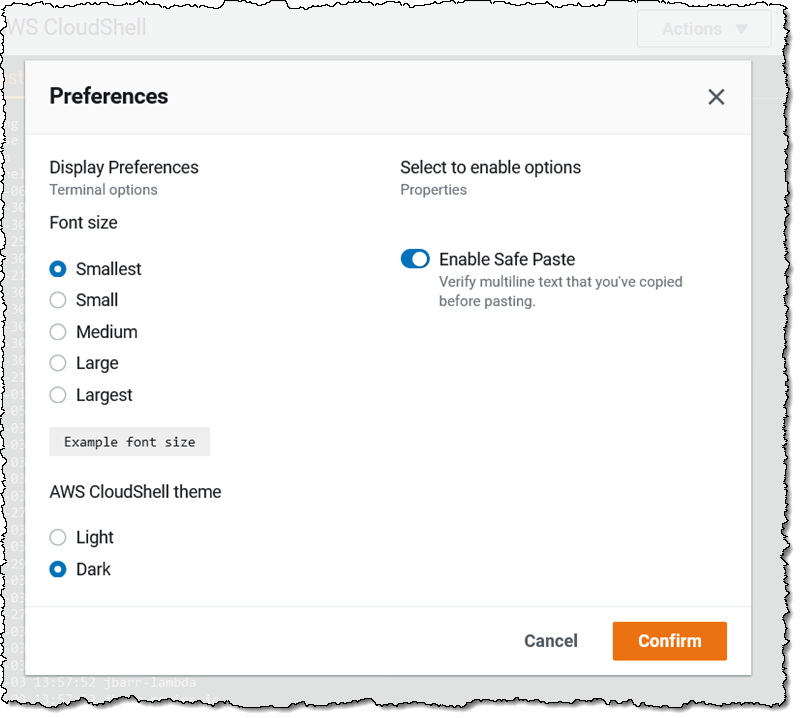Image resolution: width=800 pixels, height=718 pixels.
Task: Click the Font size section label
Action: 83,222
